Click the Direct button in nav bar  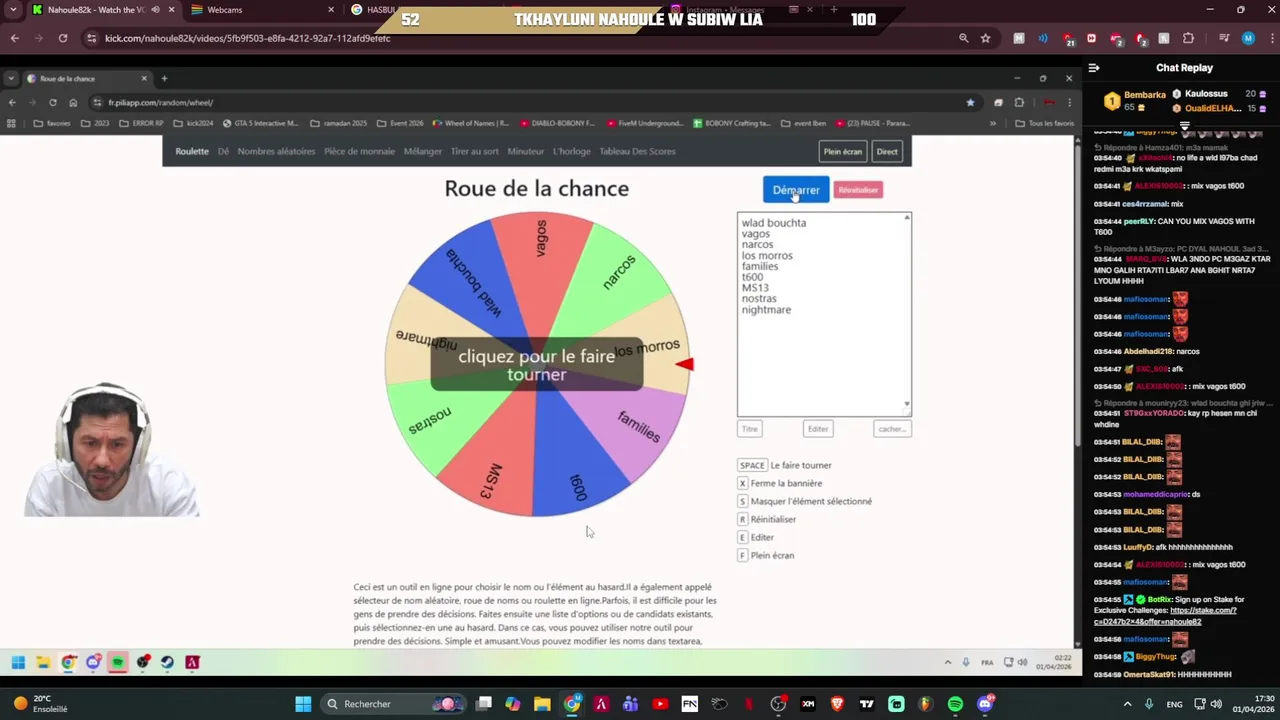tap(887, 152)
